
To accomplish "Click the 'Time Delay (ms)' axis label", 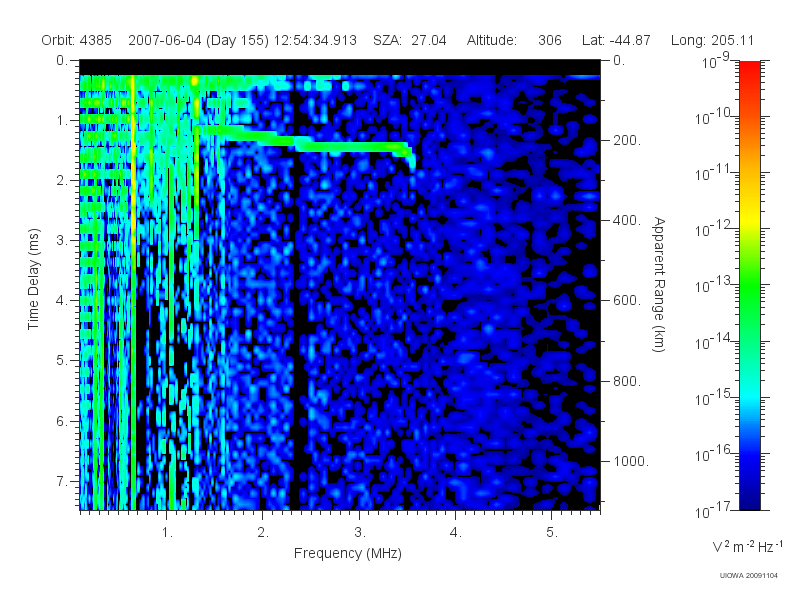I will click(x=33, y=279).
